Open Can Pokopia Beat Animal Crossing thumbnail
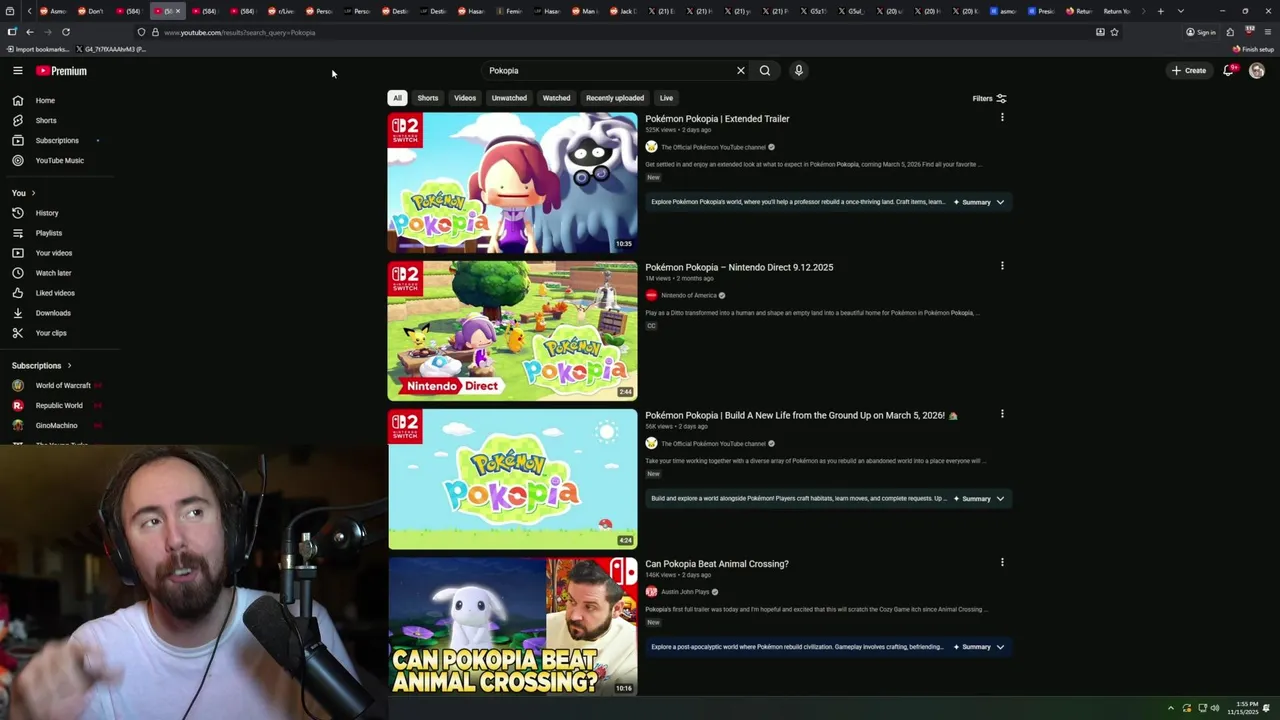Screen dimensions: 1280x720 (512, 627)
